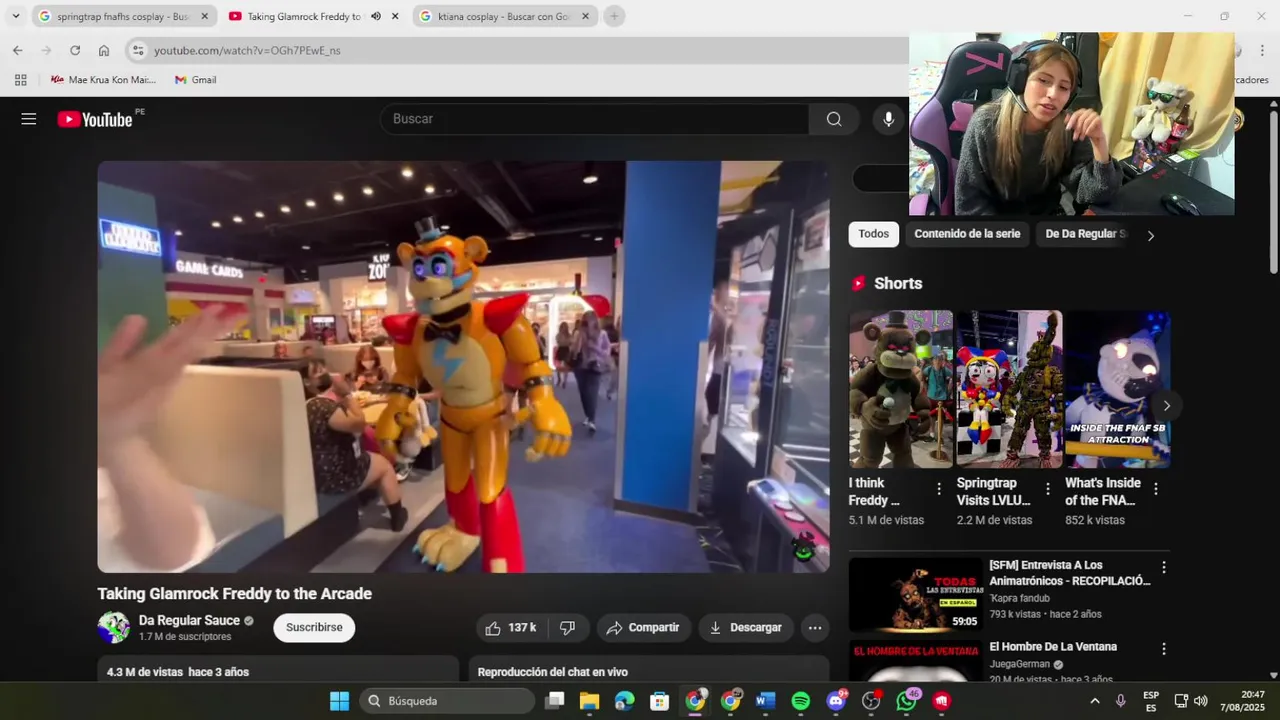Close the ktiana cosplay tab
This screenshot has width=1280, height=720.
click(x=585, y=16)
